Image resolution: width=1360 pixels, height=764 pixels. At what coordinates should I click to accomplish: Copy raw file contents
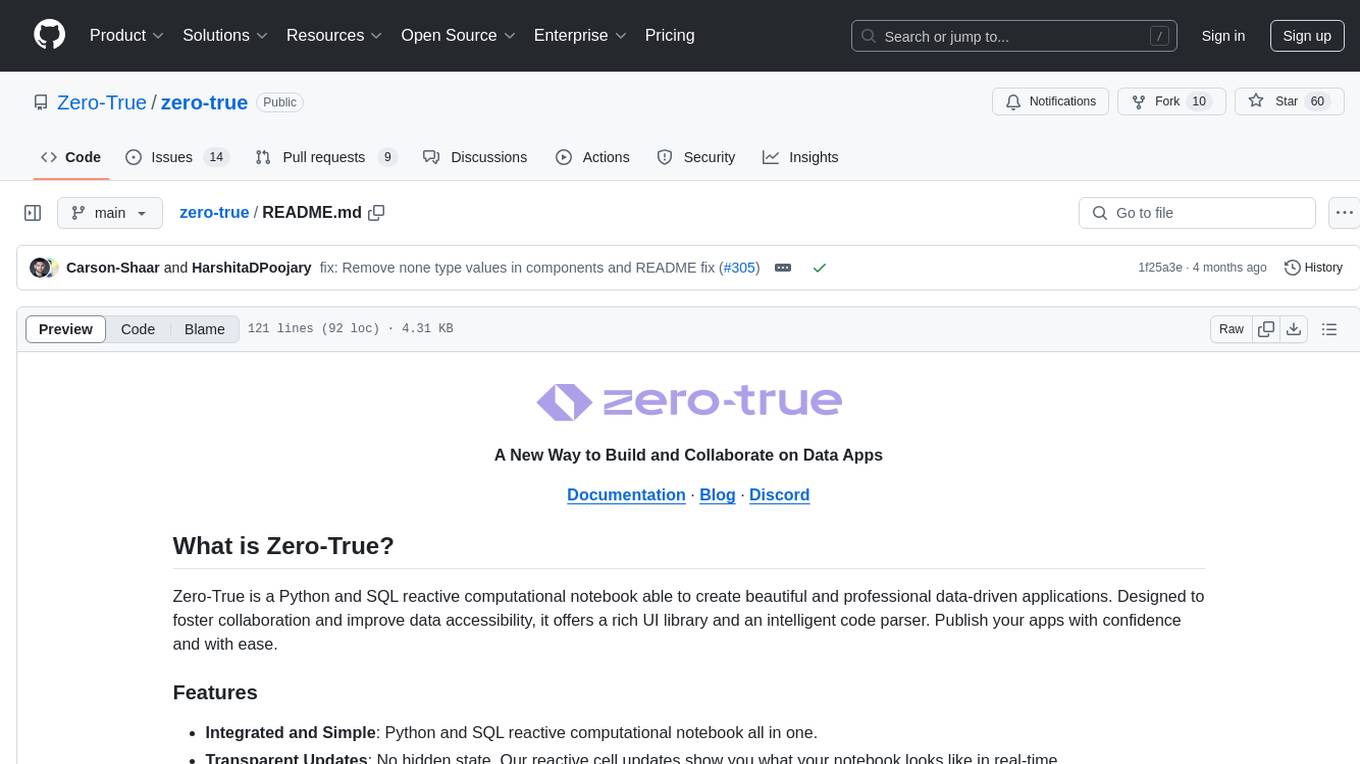point(1266,329)
